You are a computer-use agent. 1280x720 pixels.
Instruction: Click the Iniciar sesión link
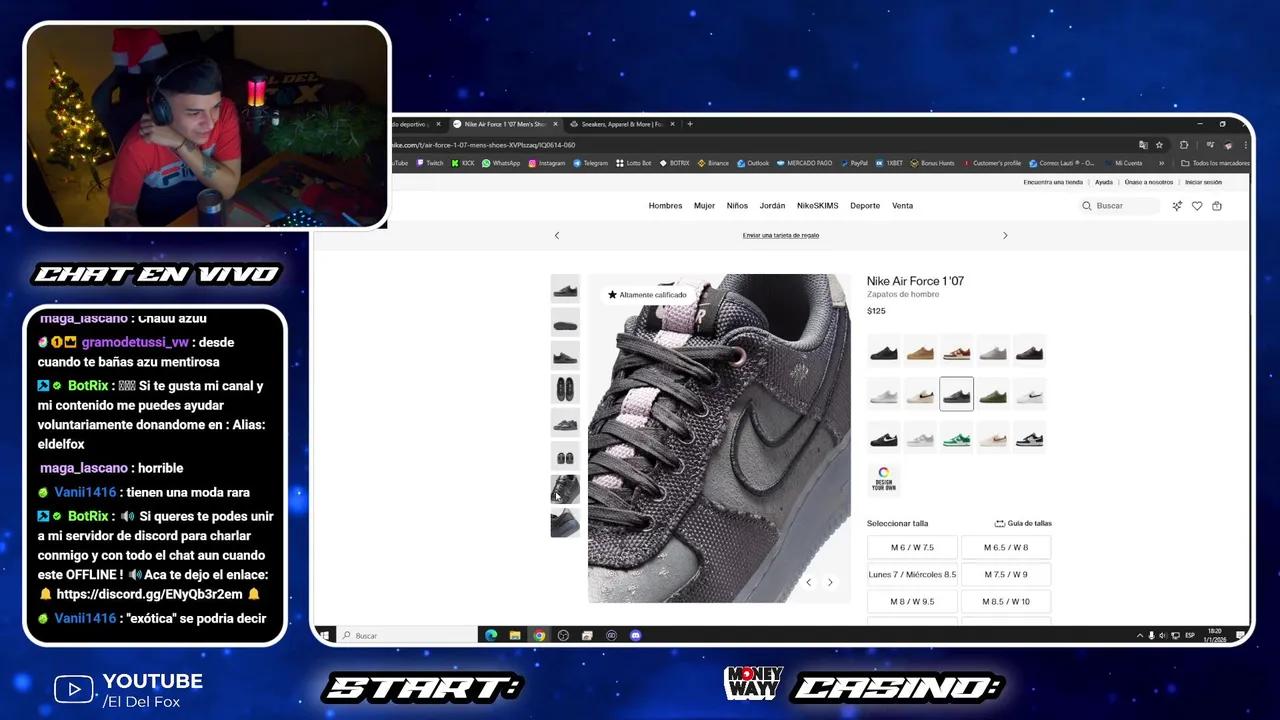(1203, 182)
